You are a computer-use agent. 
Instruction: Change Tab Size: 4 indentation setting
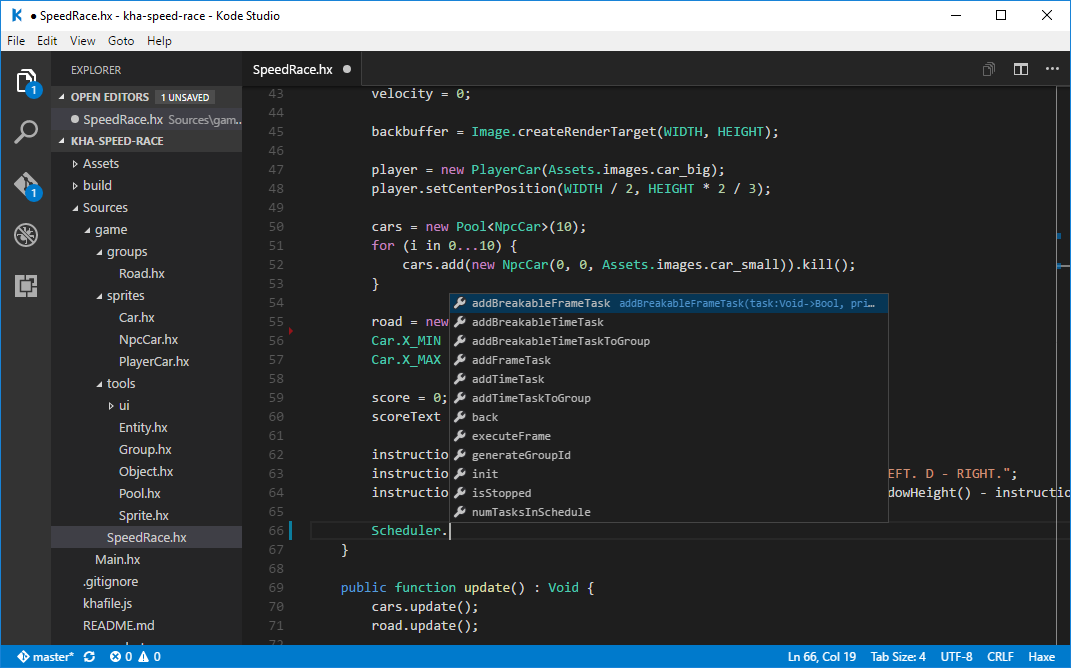pyautogui.click(x=898, y=657)
